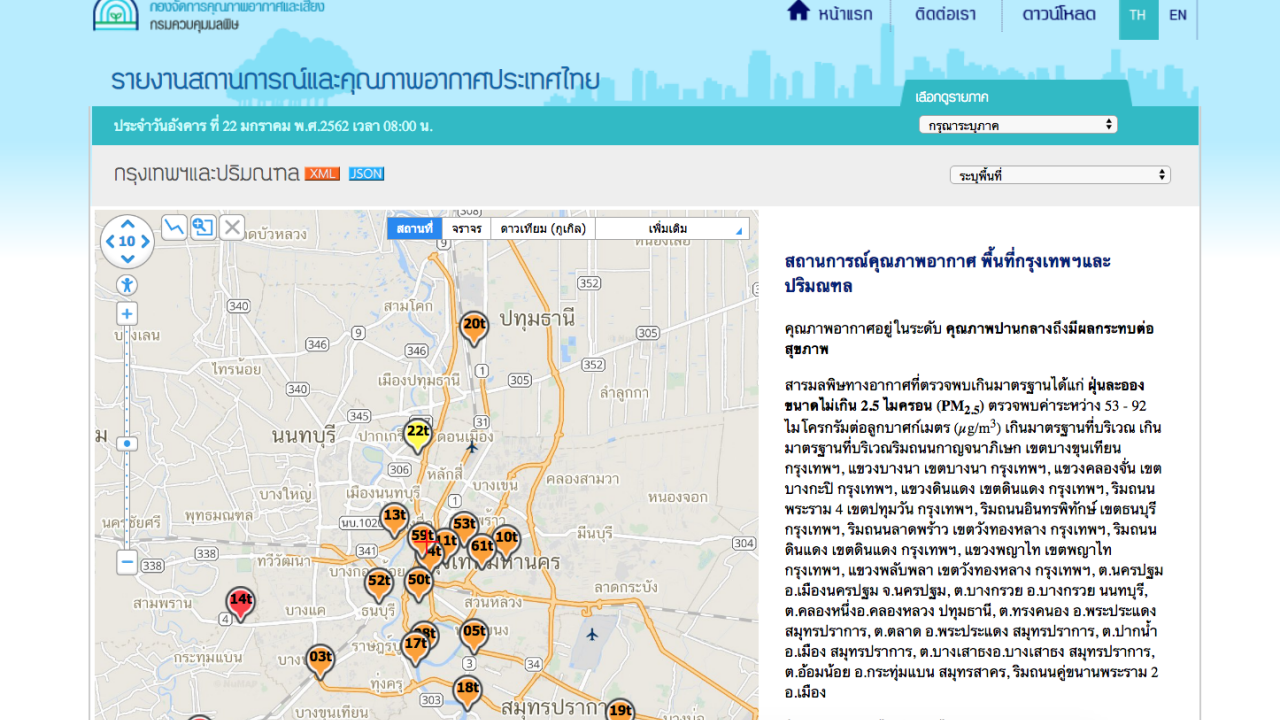Switch language to TH
The width and height of the screenshot is (1280, 720).
pos(1138,15)
